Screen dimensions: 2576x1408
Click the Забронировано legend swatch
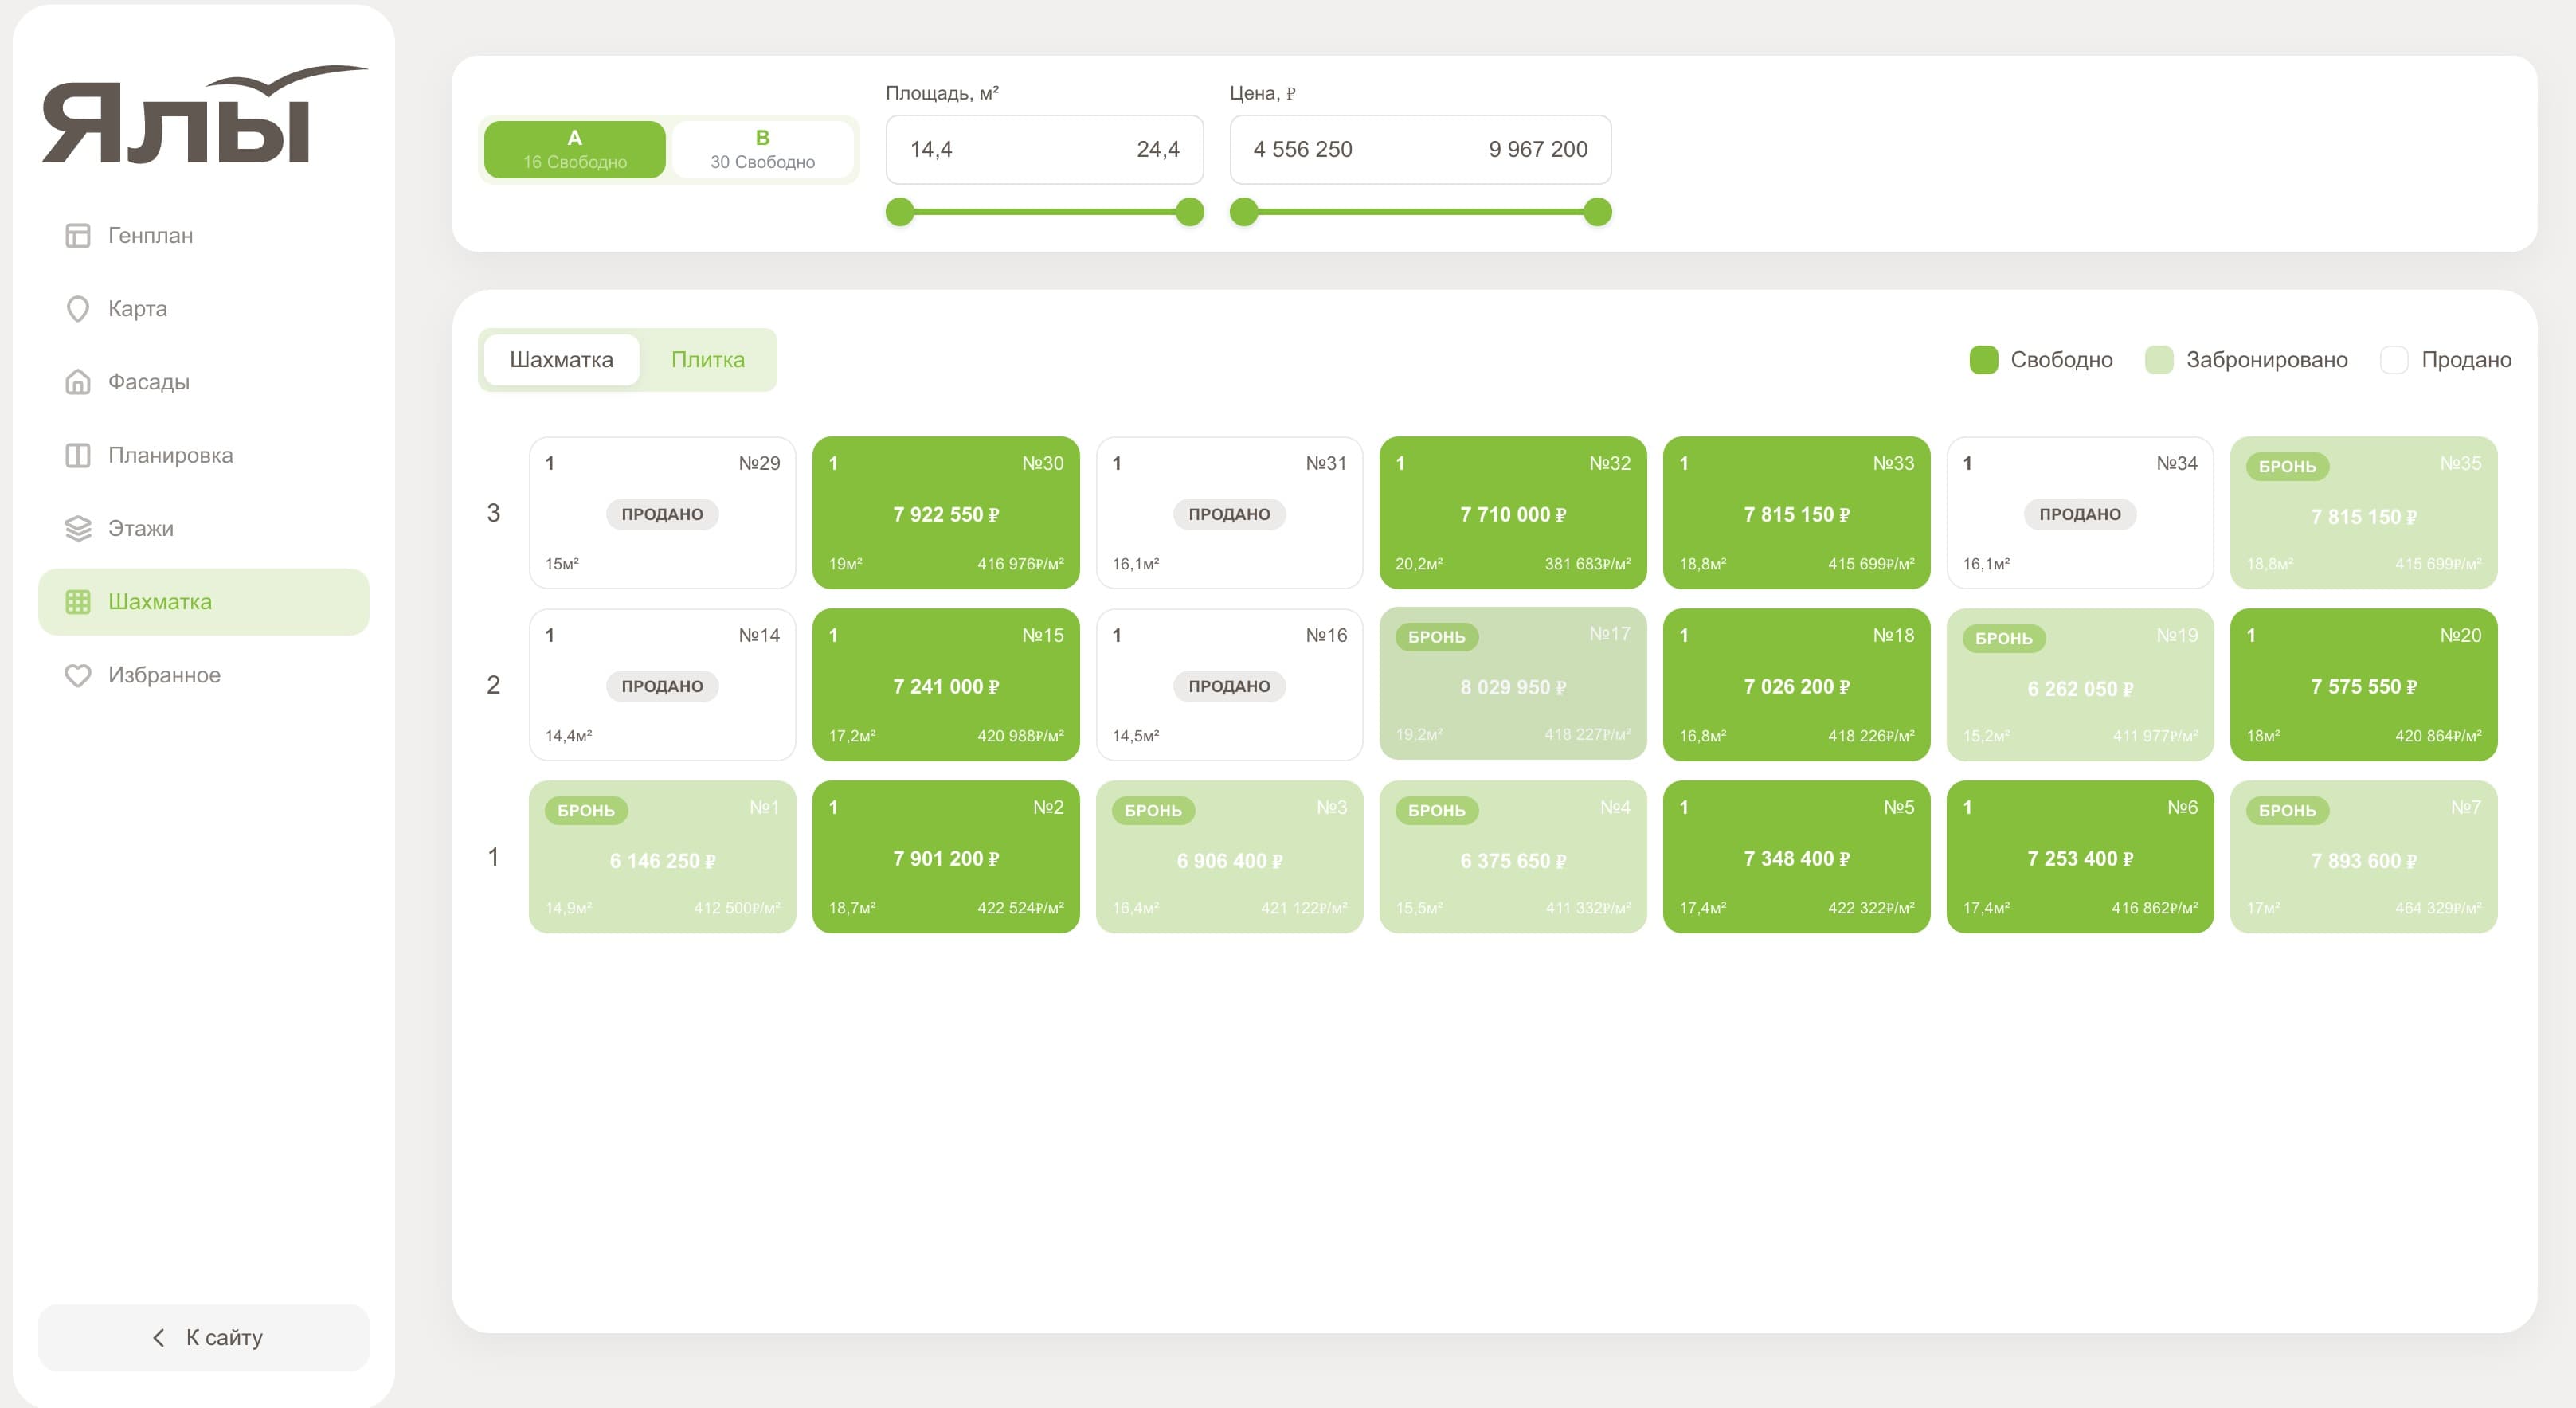2159,360
